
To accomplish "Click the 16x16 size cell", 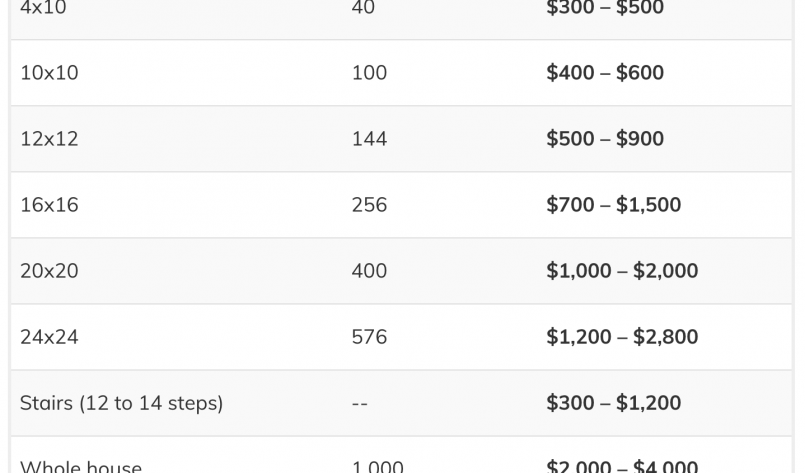I will (x=49, y=205).
